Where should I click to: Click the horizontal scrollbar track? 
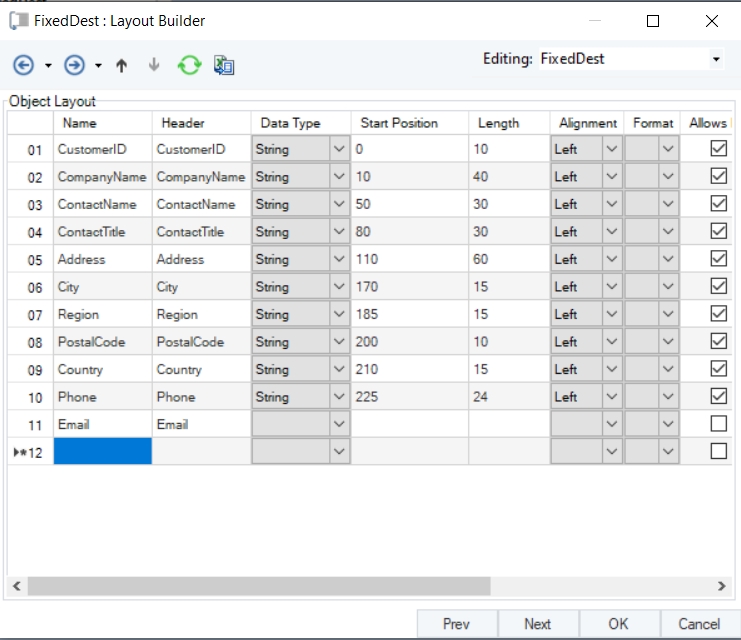point(368,585)
